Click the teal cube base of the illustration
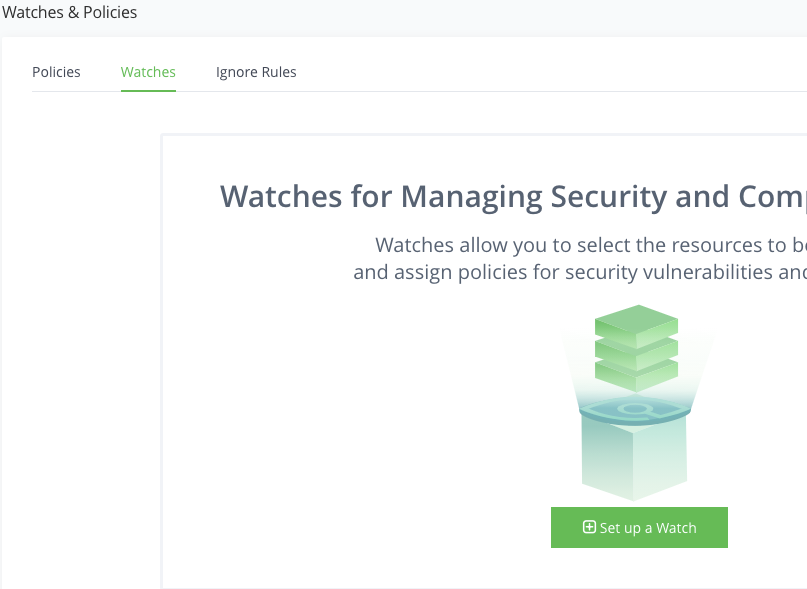 [x=636, y=458]
